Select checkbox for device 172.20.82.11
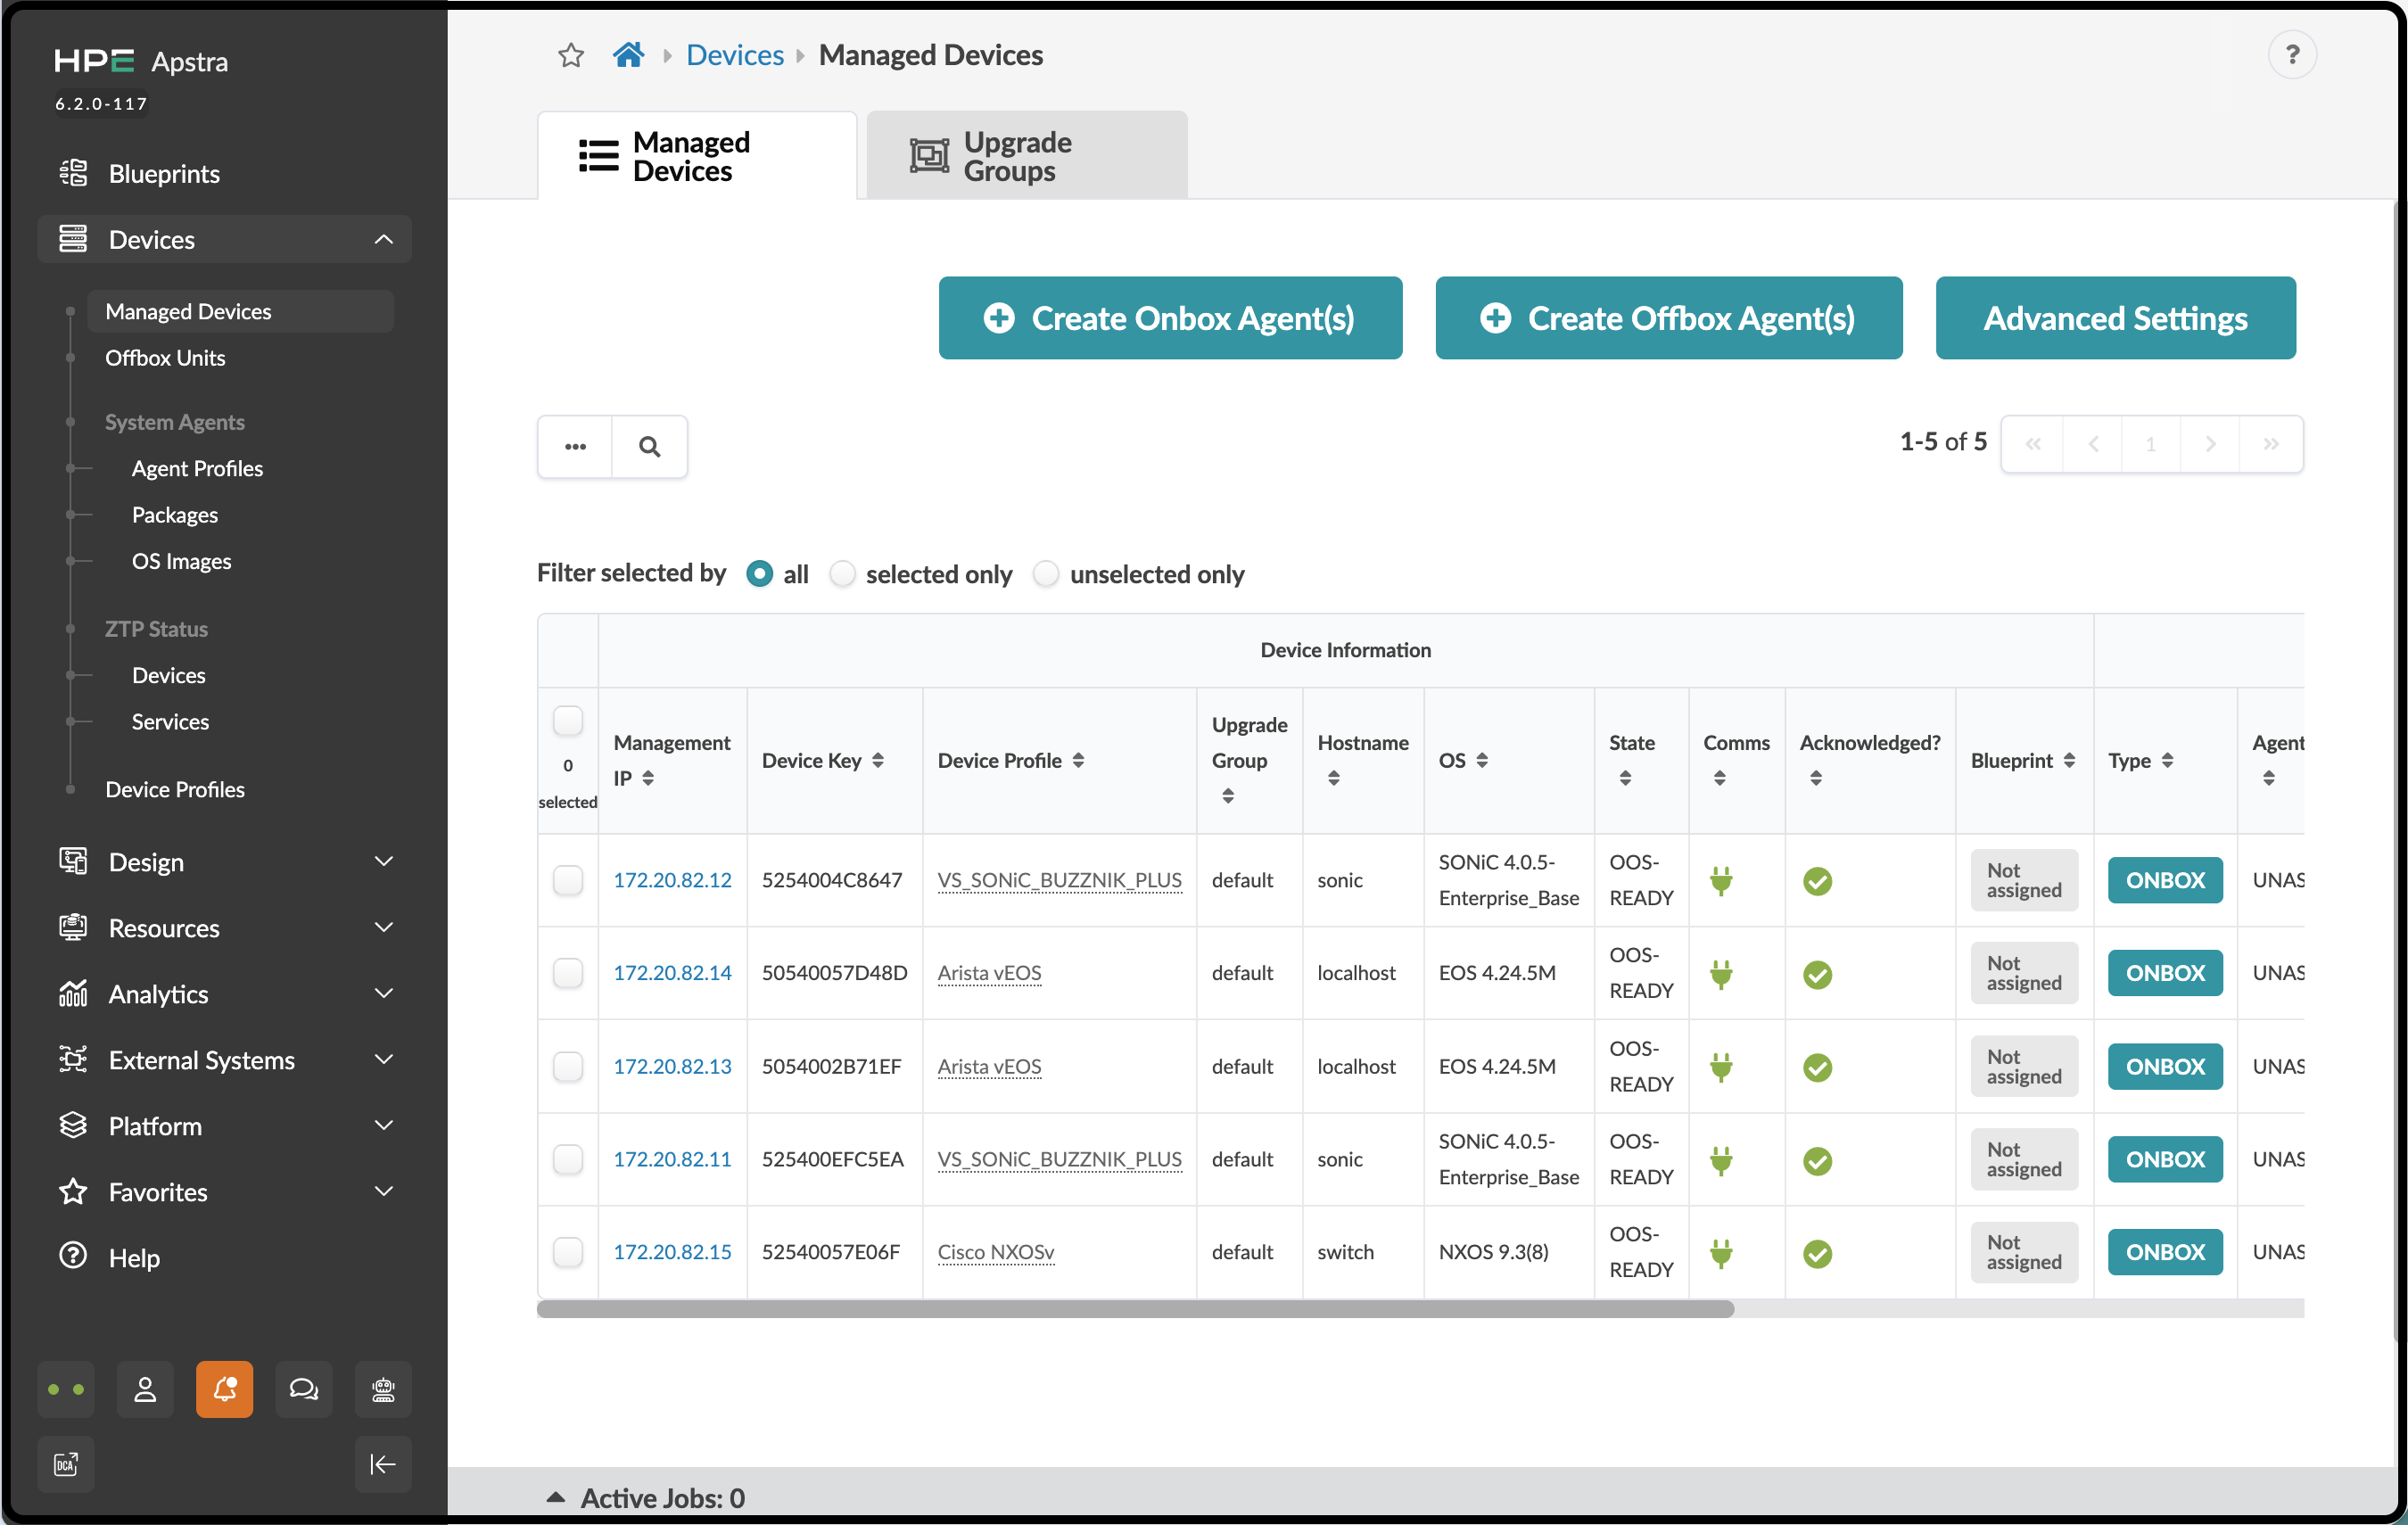The image size is (2408, 1525). (x=568, y=1159)
